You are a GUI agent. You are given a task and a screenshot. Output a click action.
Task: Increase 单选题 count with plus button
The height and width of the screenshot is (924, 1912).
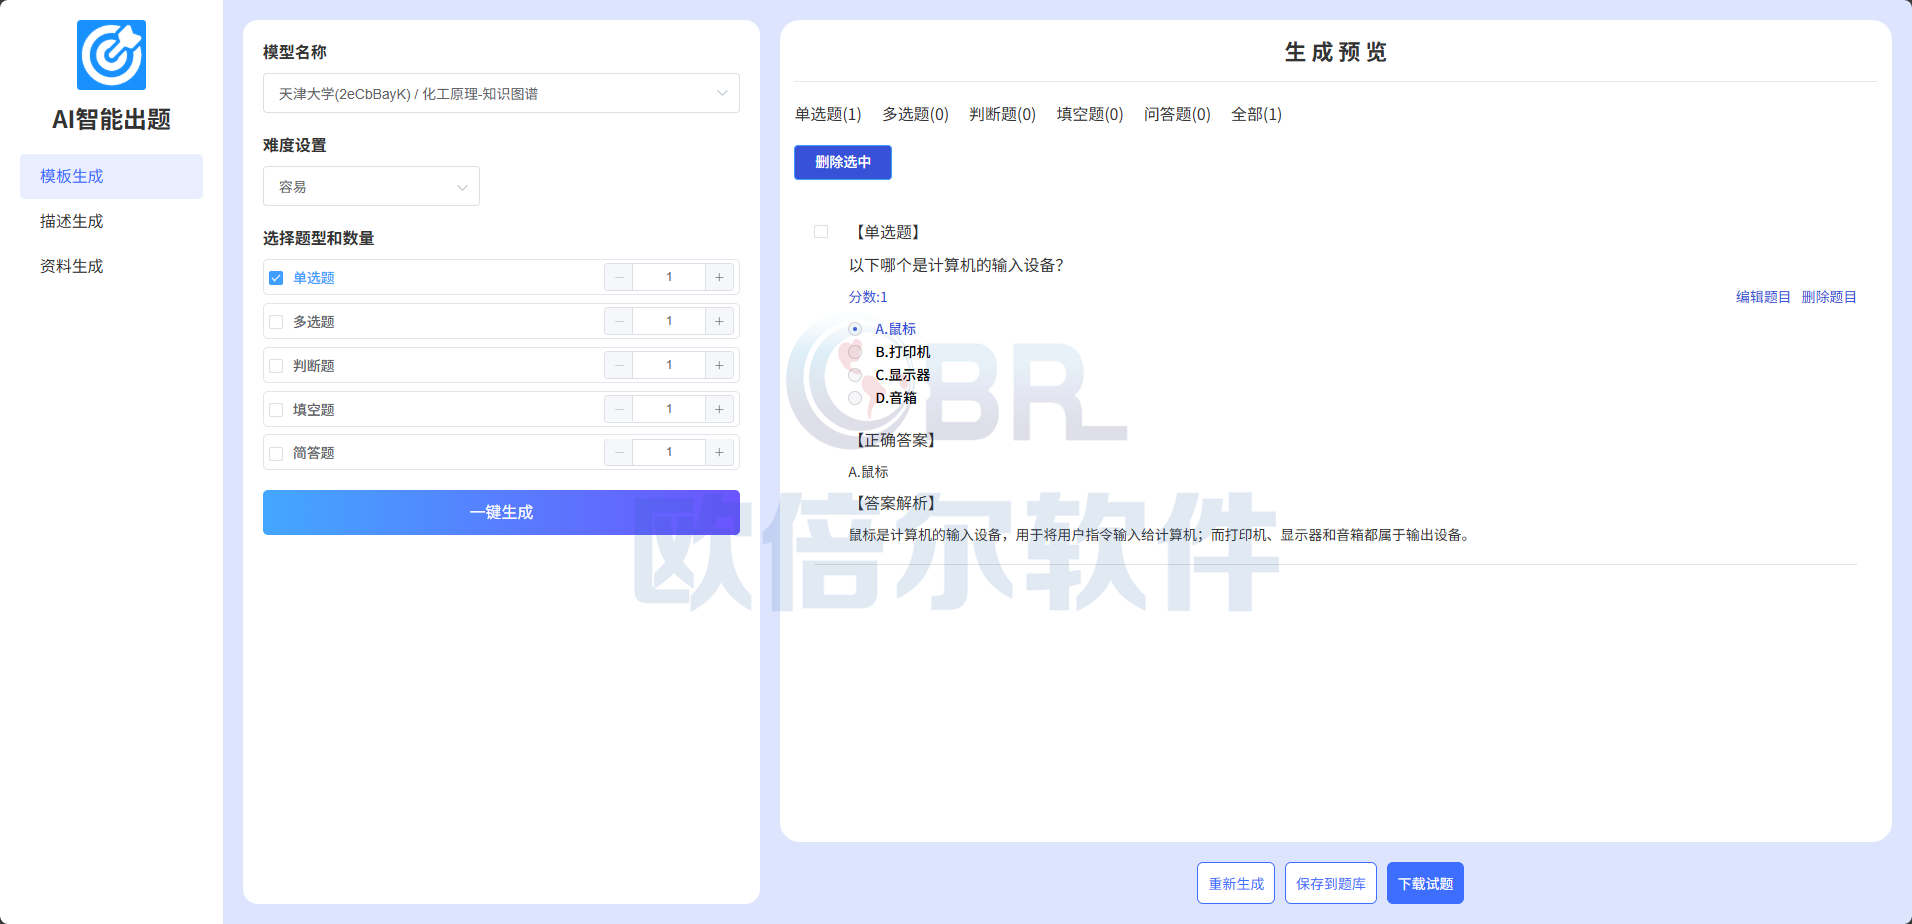coord(719,277)
